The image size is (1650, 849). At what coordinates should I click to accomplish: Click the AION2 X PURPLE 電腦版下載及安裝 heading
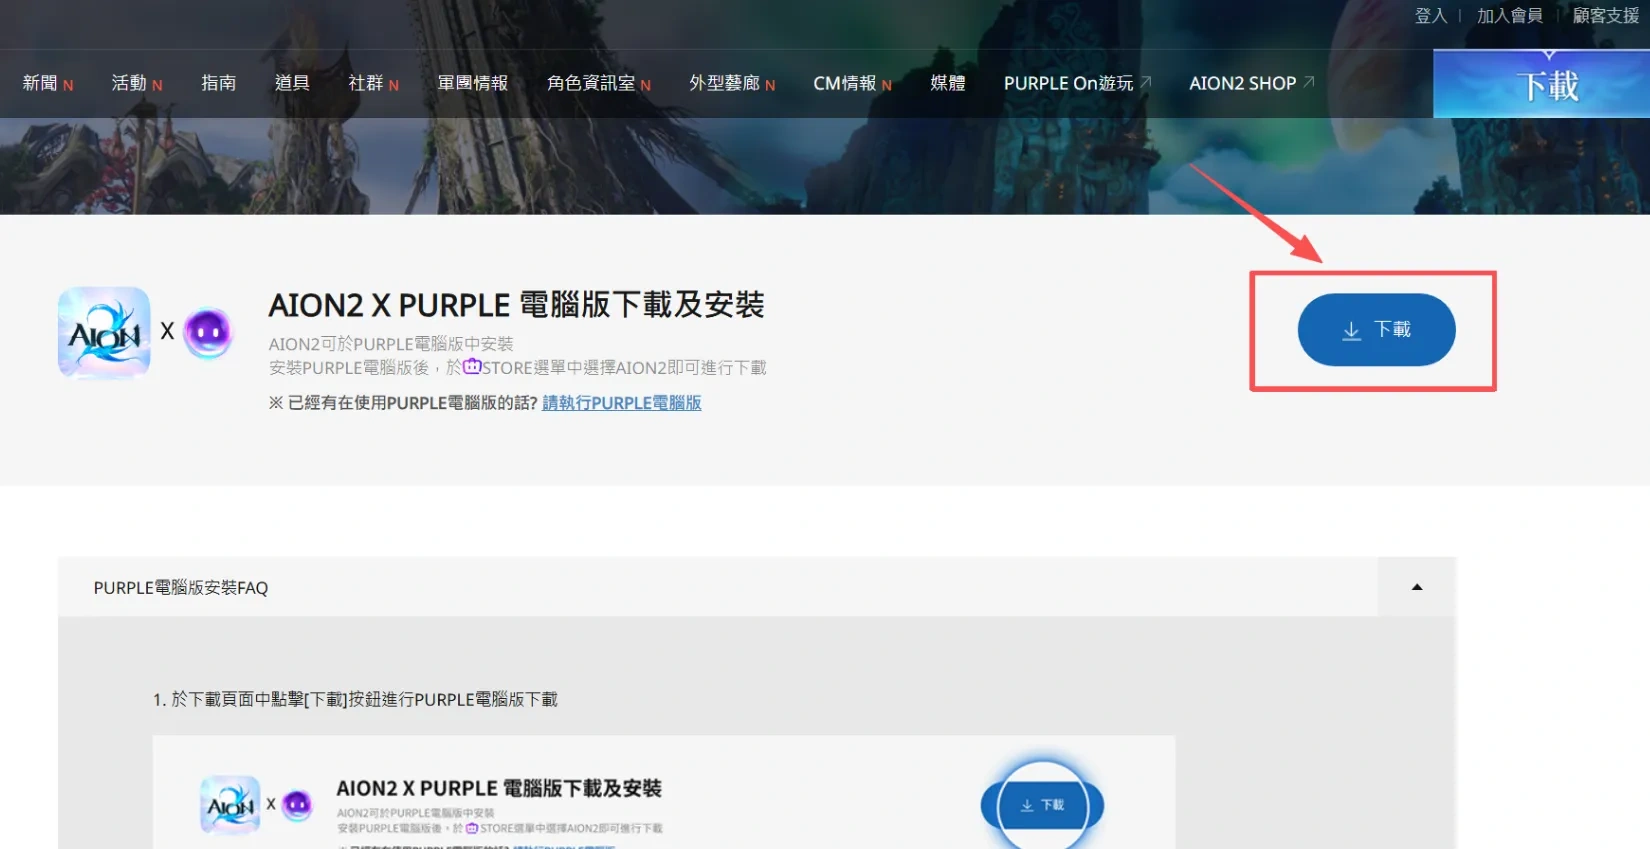pos(516,305)
